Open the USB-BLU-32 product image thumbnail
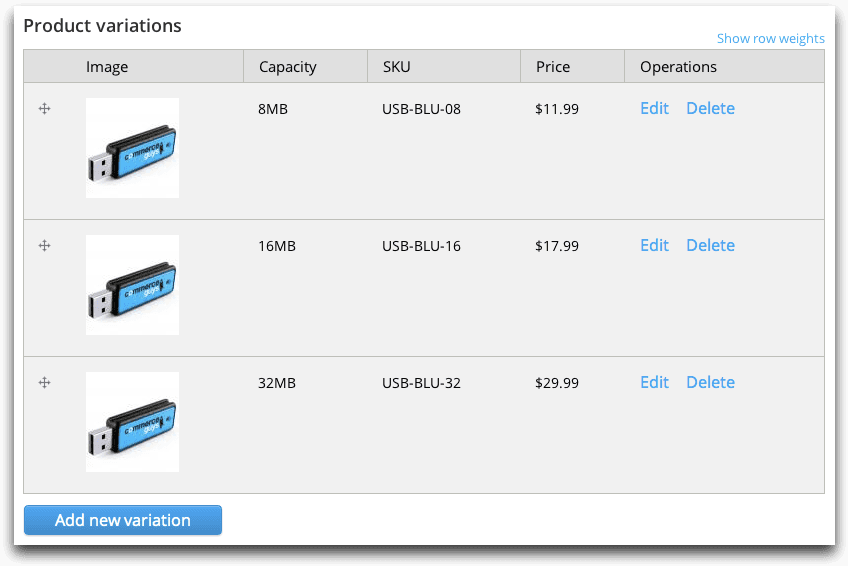Screen dimensions: 848x566 coord(132,422)
